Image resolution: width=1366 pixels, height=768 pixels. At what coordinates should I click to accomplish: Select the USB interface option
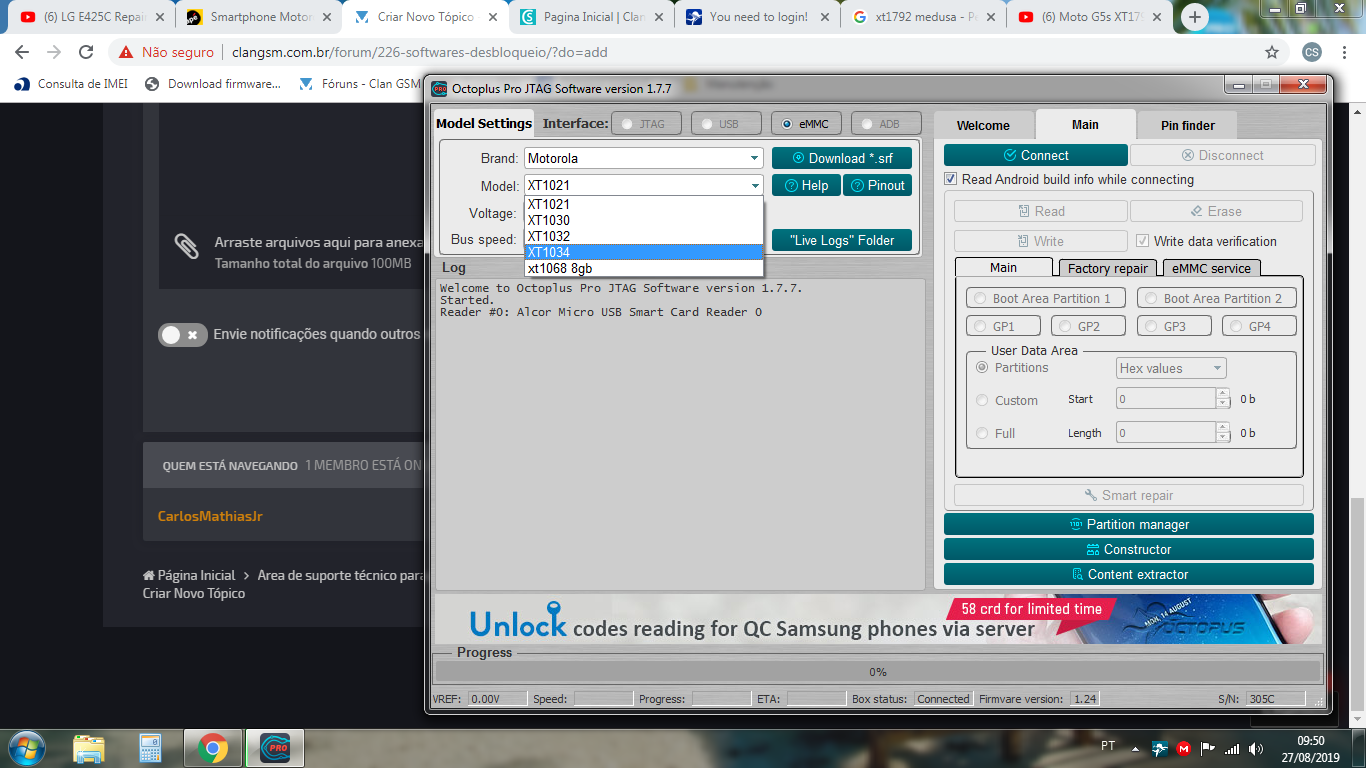(x=726, y=124)
